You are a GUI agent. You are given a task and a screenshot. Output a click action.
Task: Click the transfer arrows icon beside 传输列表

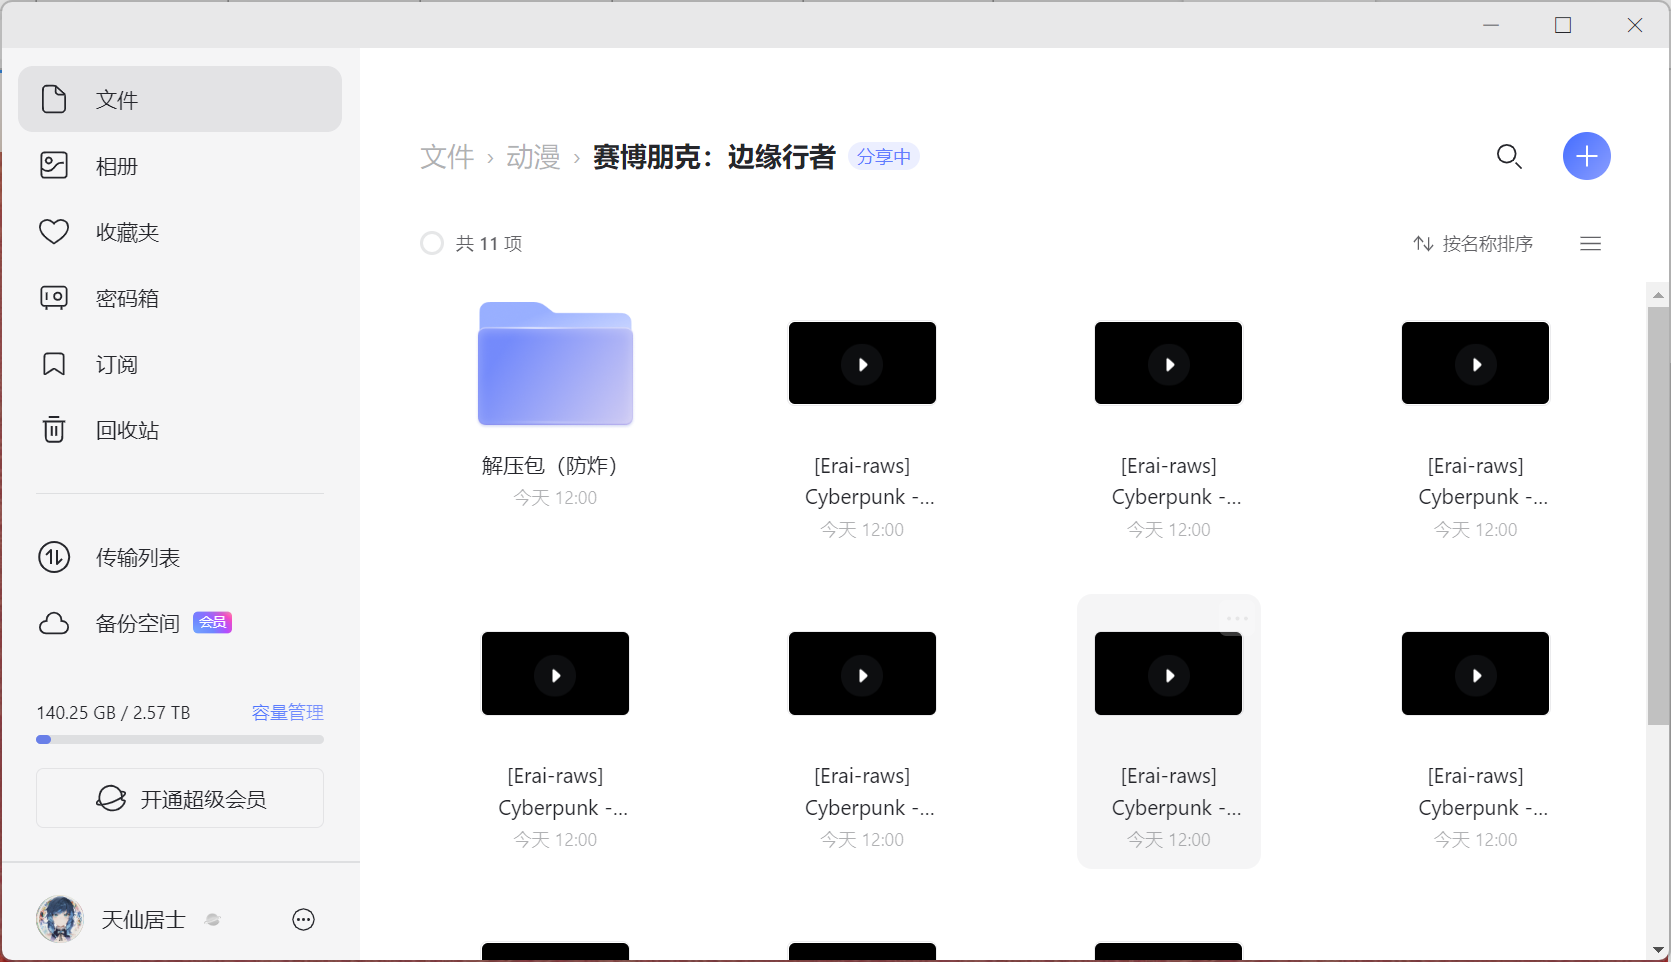pos(54,557)
